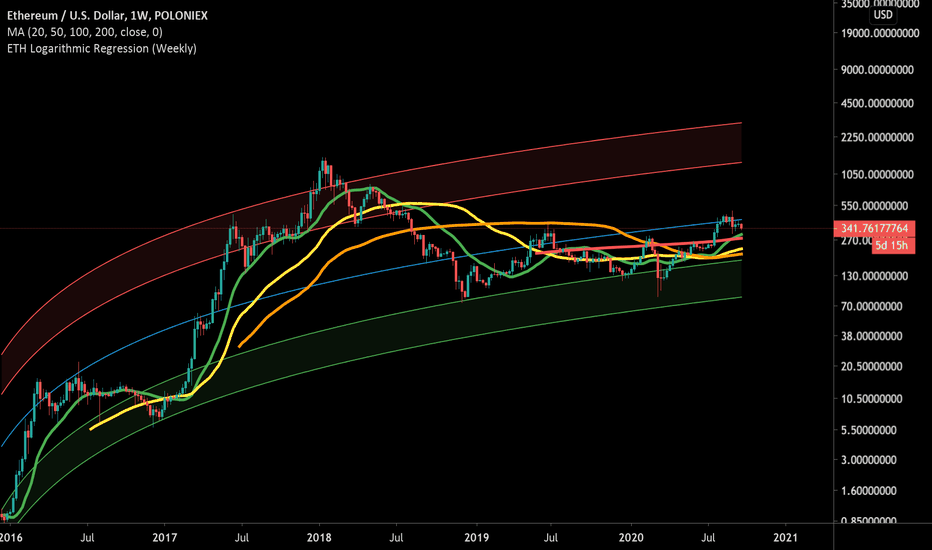The height and width of the screenshot is (550, 932).
Task: Click the 1050.00000000 price axis label
Action: [877, 175]
